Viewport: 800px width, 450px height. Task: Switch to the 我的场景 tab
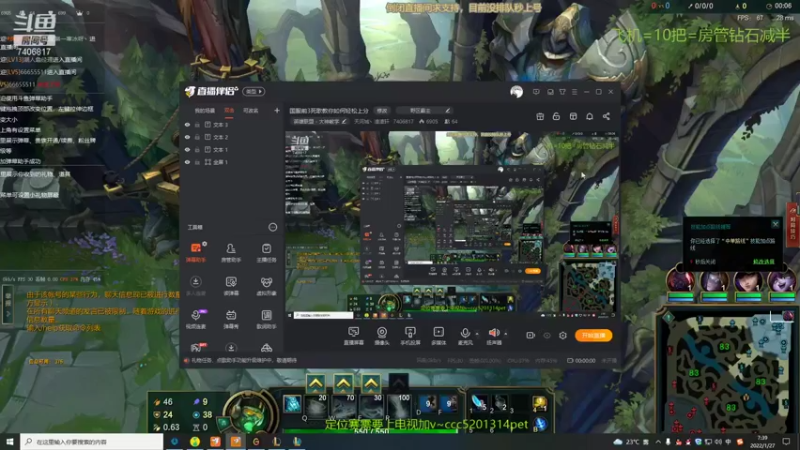point(205,111)
